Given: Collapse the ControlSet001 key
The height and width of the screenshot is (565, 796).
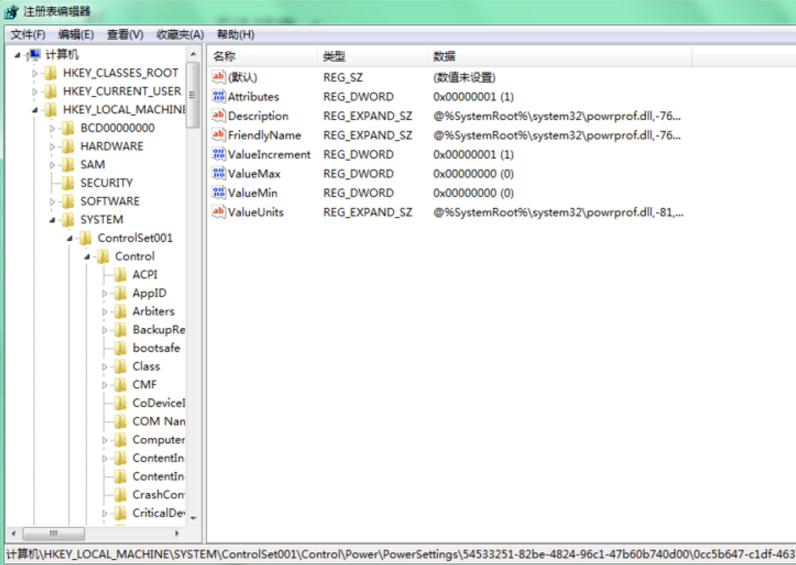Looking at the screenshot, I should point(70,238).
